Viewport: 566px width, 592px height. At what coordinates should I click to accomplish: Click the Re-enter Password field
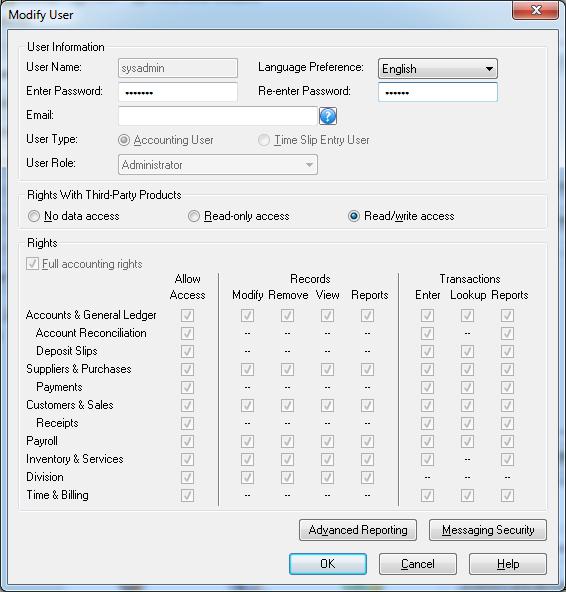pos(438,92)
